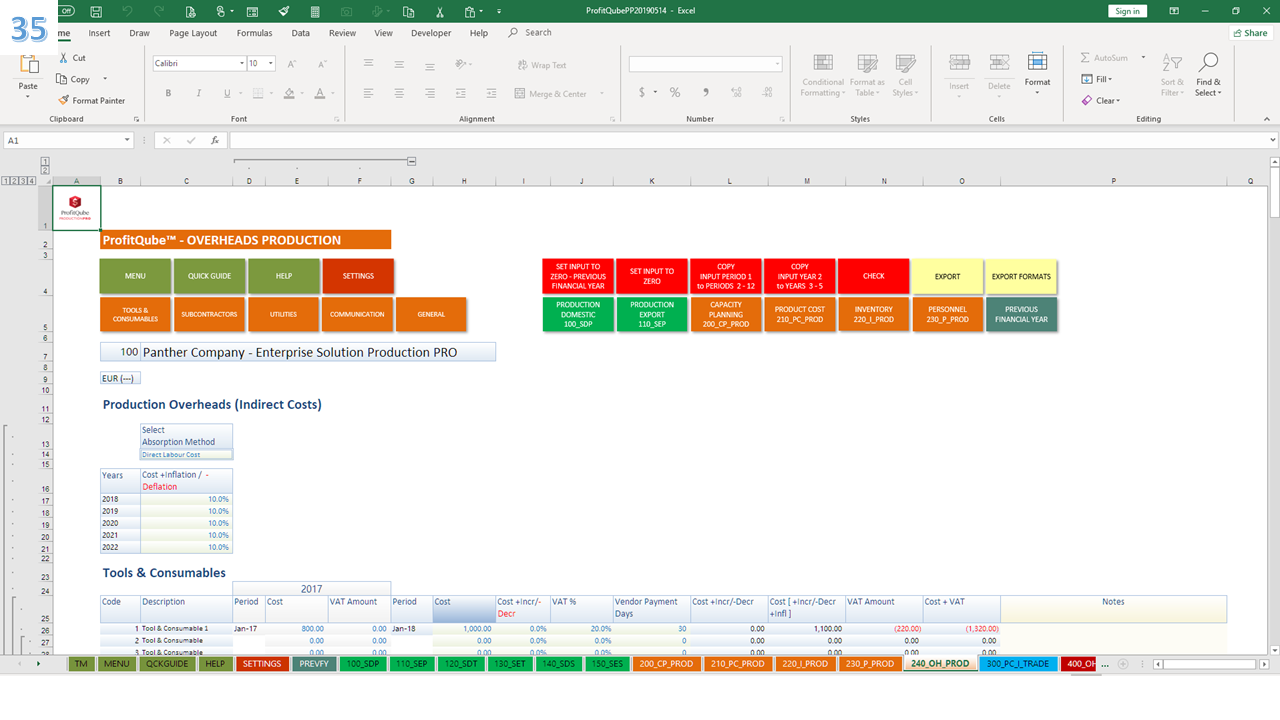Open the Fill Color picker arrow
Screen dimensions: 1280x720
[302, 93]
